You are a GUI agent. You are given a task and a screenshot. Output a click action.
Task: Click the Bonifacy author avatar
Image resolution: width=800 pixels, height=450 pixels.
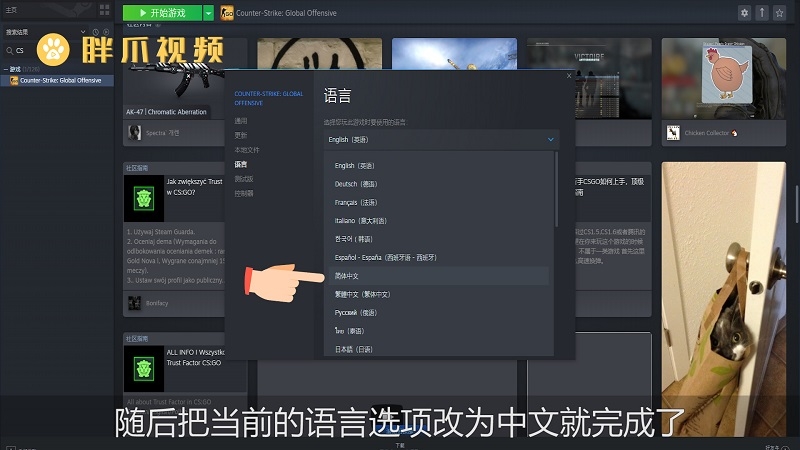pyautogui.click(x=134, y=303)
